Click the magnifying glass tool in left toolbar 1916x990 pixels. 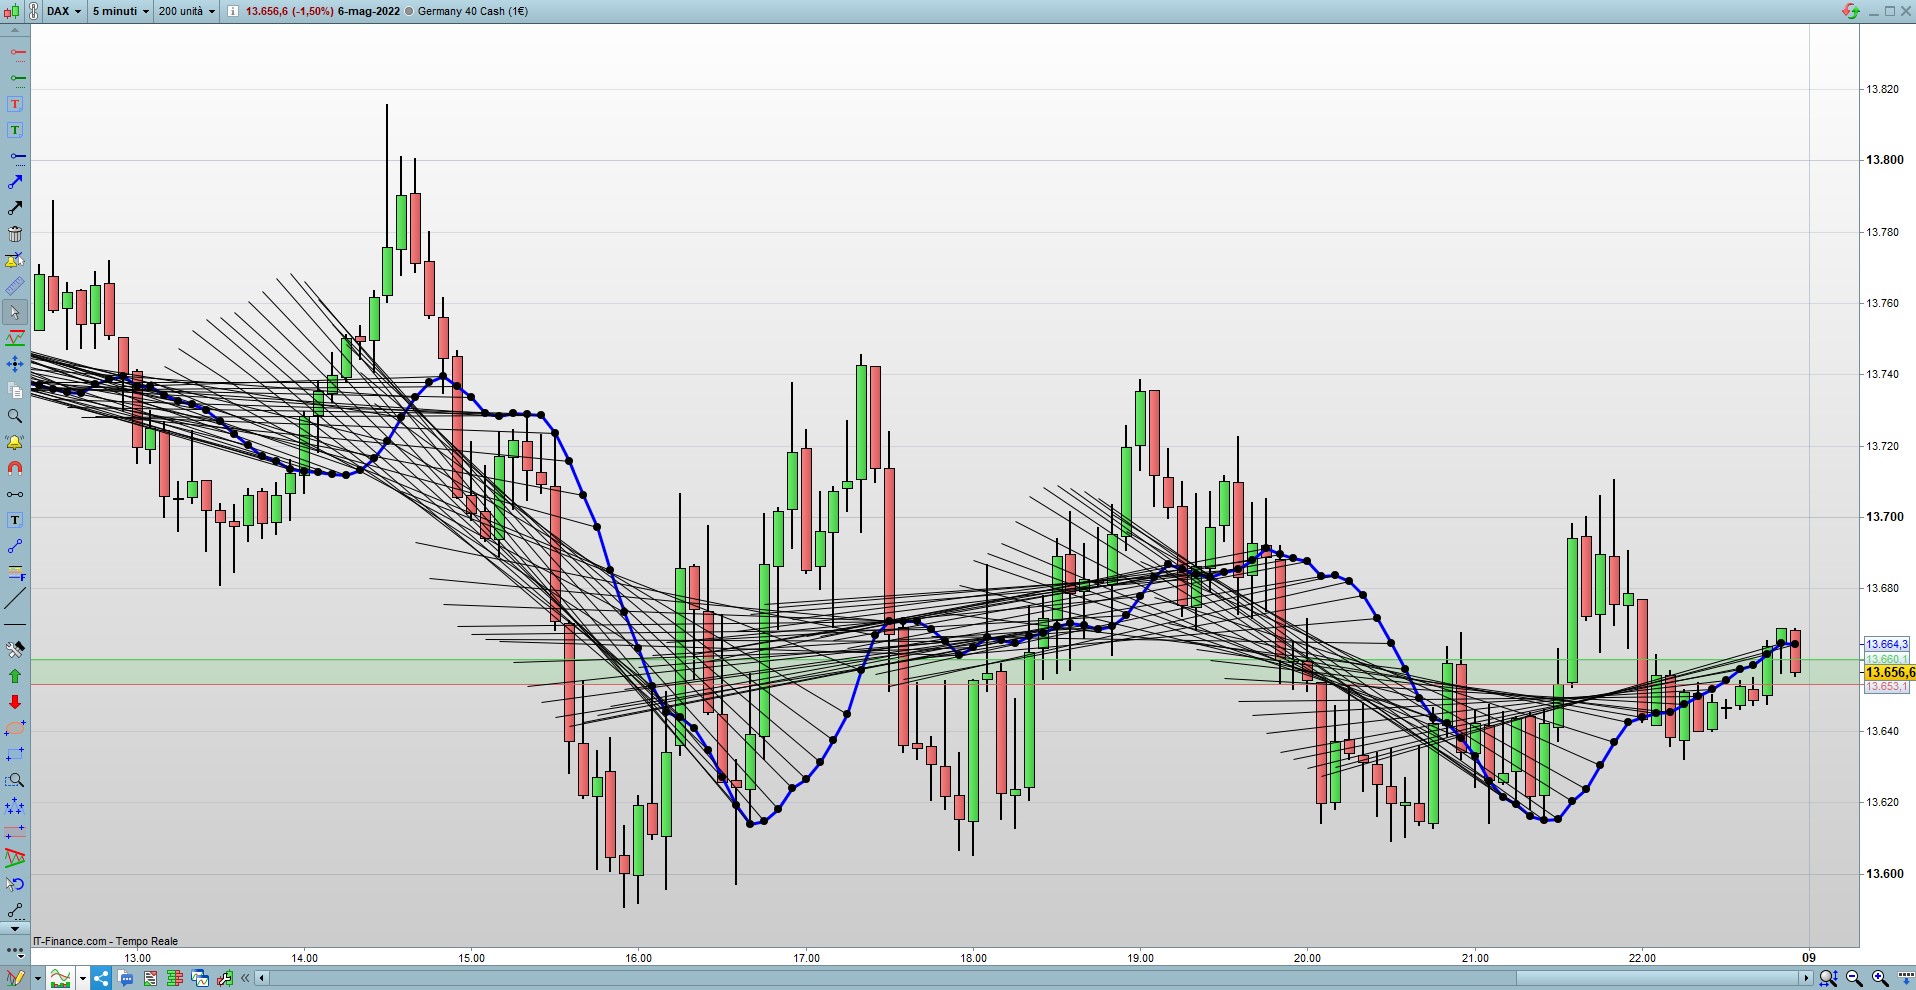coord(15,416)
